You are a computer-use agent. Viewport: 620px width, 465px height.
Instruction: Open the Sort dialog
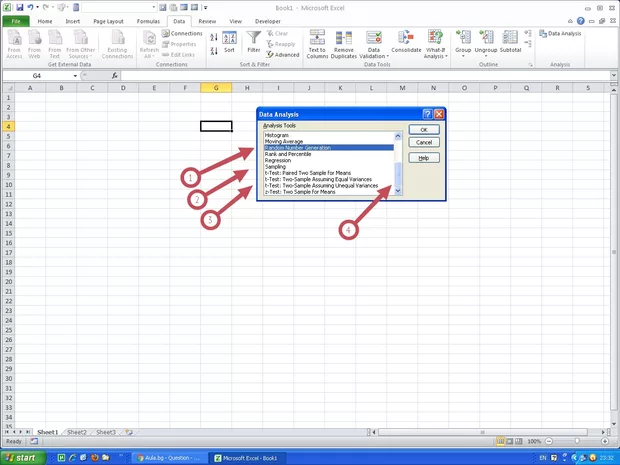[x=229, y=42]
